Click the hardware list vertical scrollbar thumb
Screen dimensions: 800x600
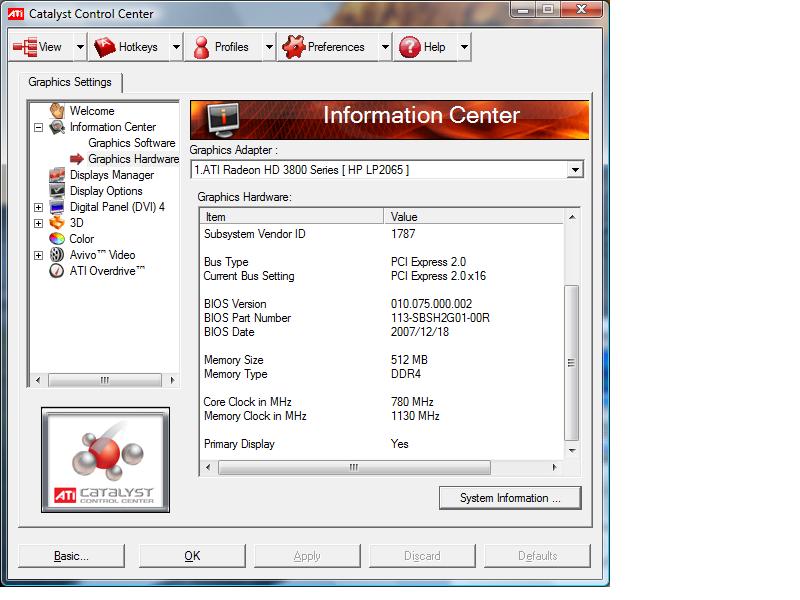click(x=571, y=363)
